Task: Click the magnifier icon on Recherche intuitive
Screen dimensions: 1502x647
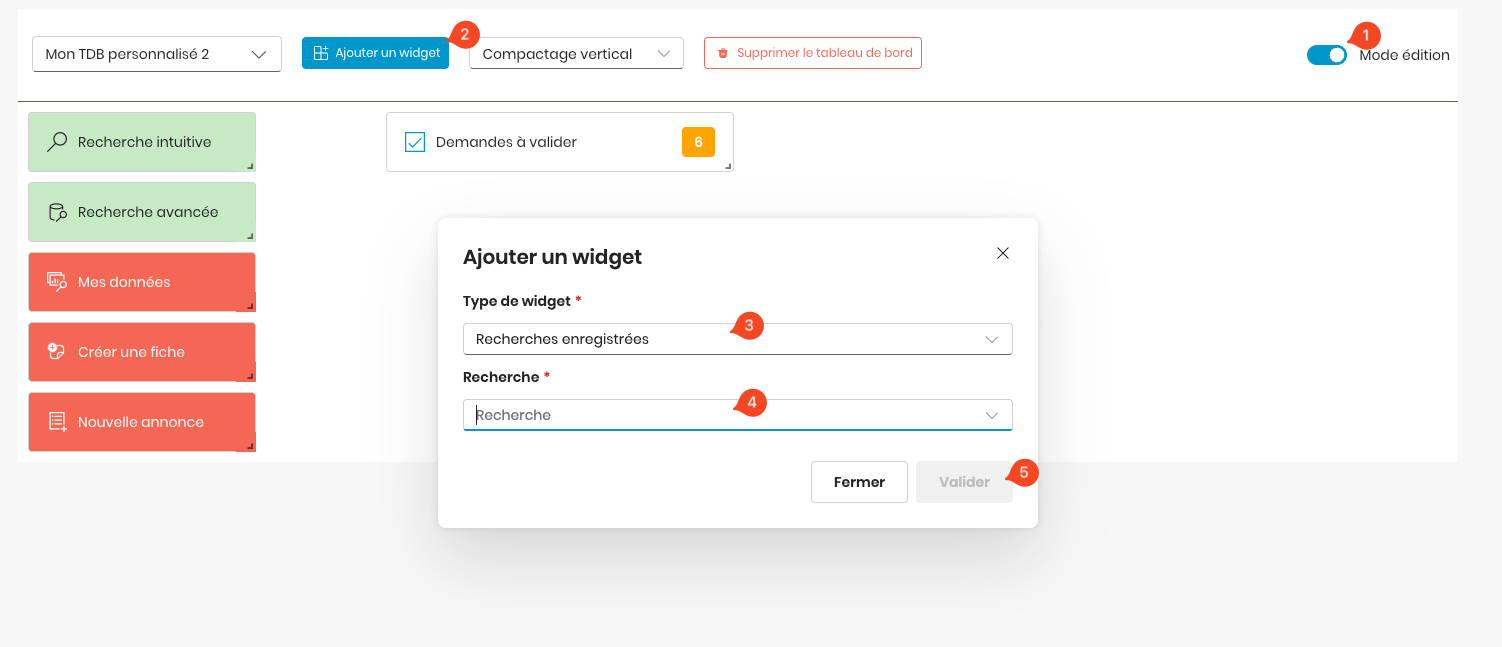Action: pyautogui.click(x=57, y=142)
